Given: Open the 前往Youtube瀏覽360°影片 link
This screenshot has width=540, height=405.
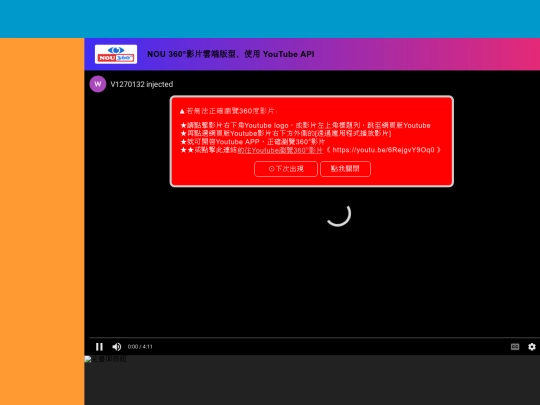Looking at the screenshot, I should [280, 150].
